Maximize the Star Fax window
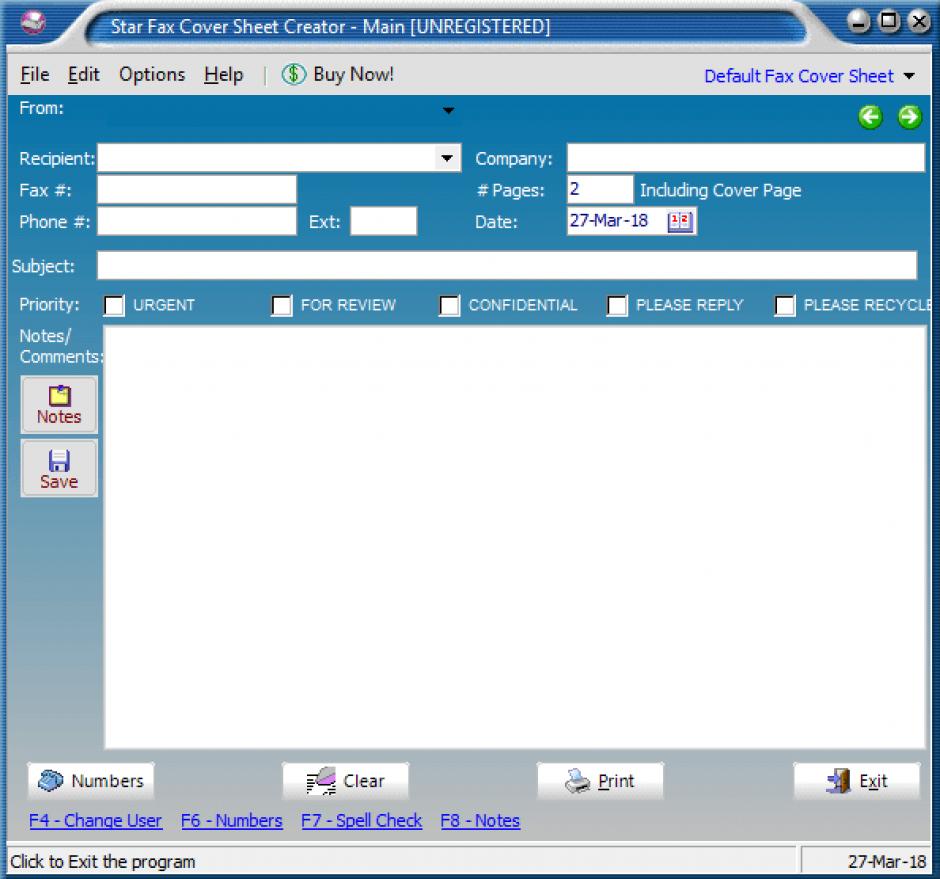Screen dimensions: 940x879 [x=889, y=22]
